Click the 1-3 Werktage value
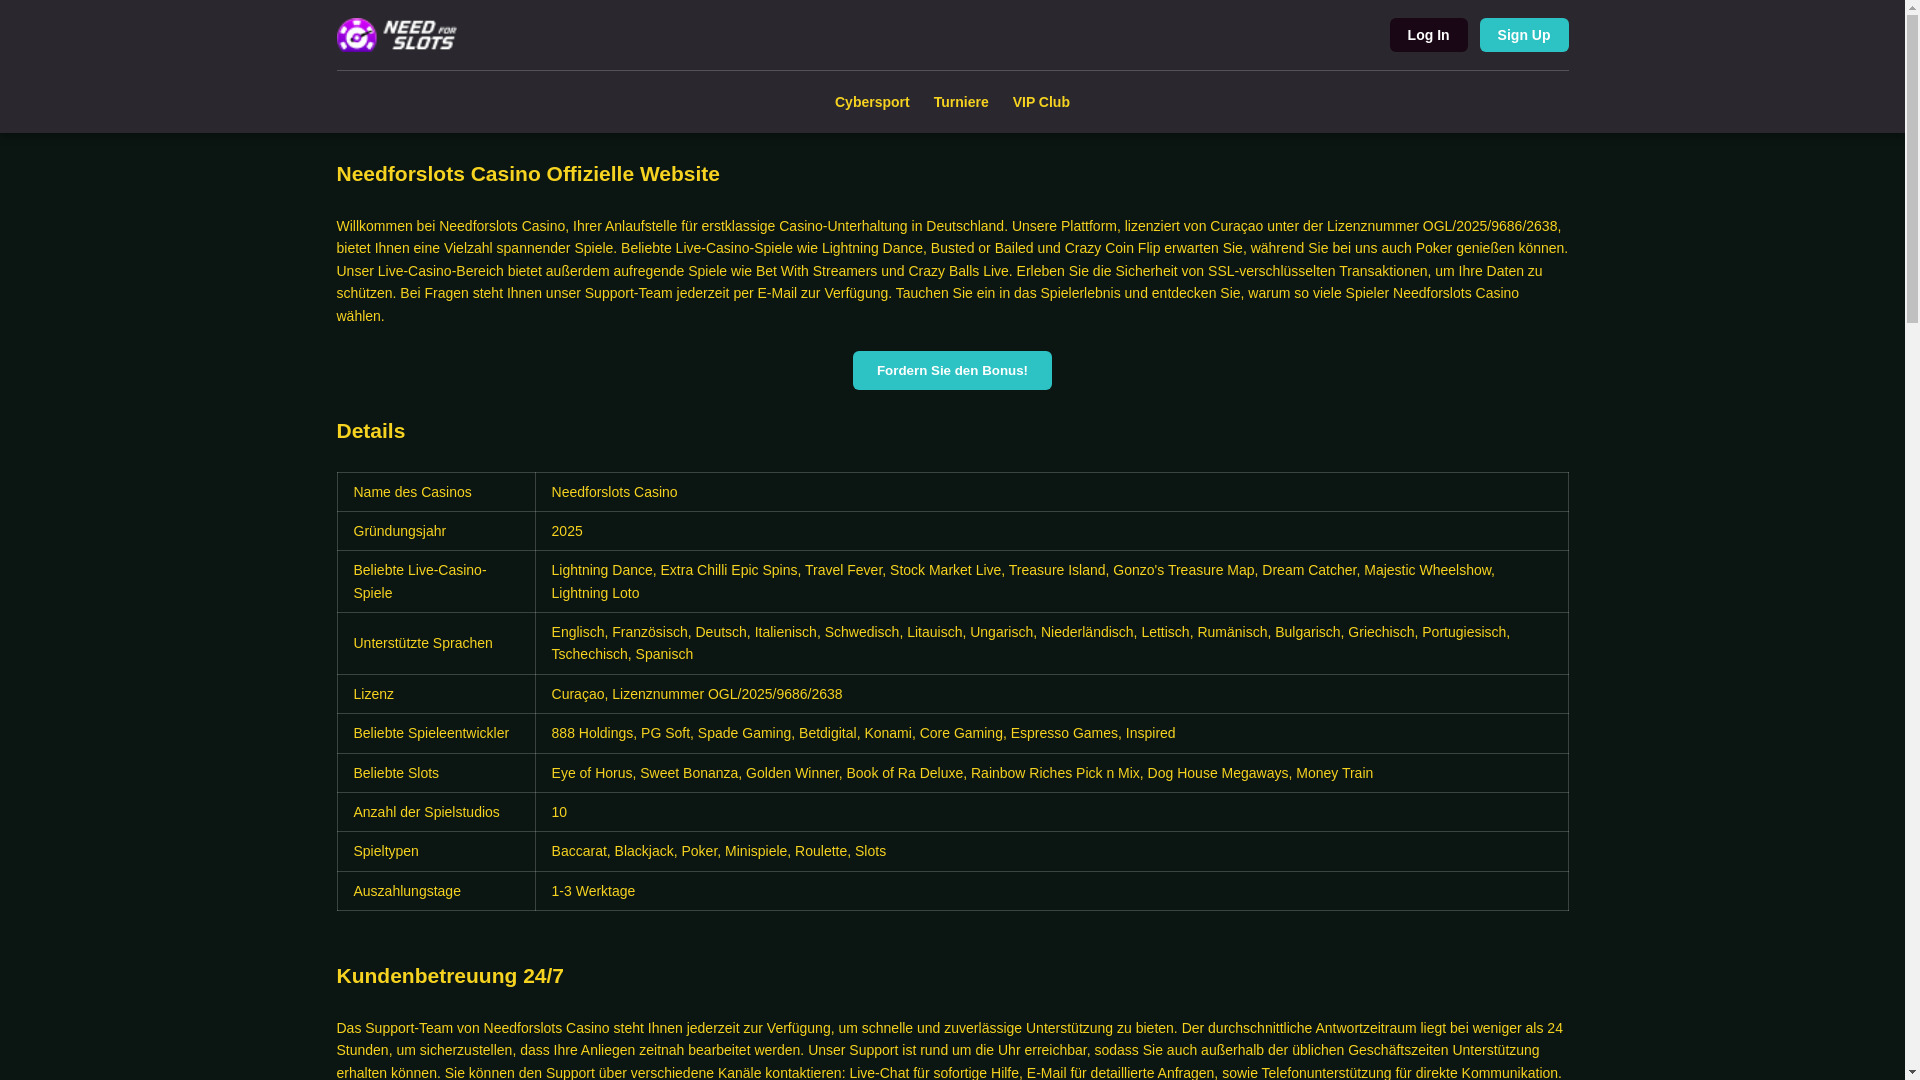 pyautogui.click(x=1051, y=891)
